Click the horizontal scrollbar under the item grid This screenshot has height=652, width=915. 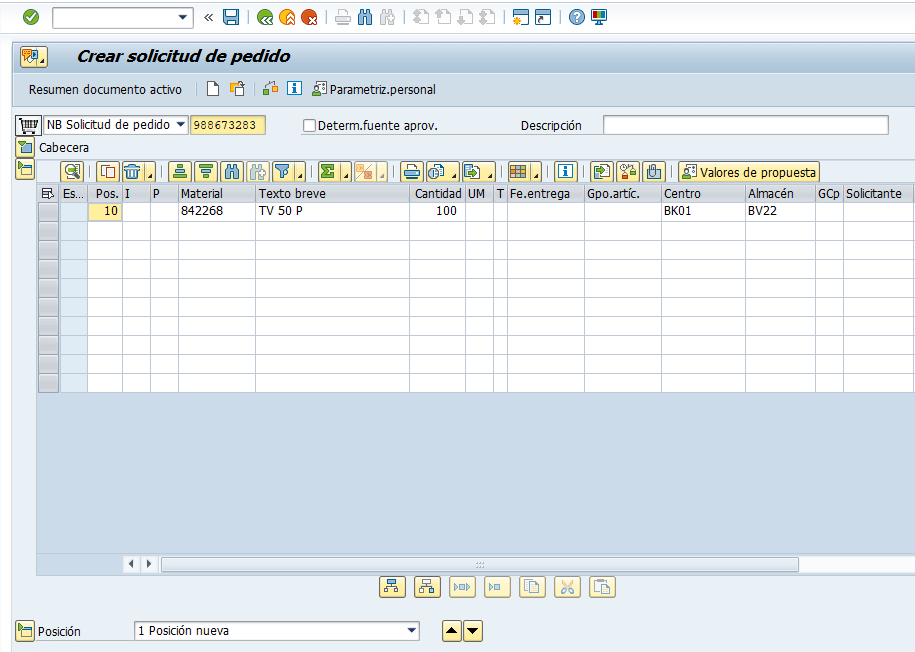(479, 564)
